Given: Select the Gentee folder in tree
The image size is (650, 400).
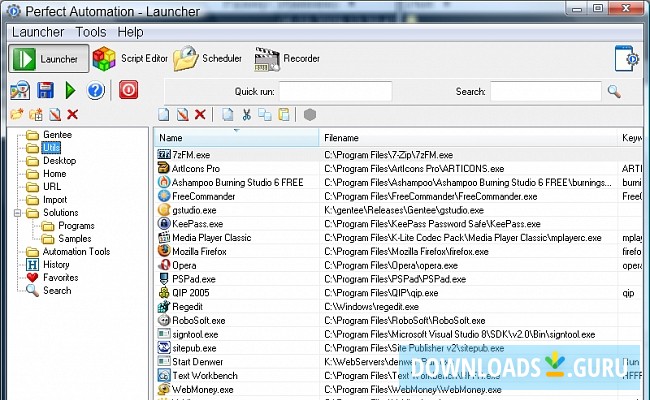Looking at the screenshot, I should 58,135.
